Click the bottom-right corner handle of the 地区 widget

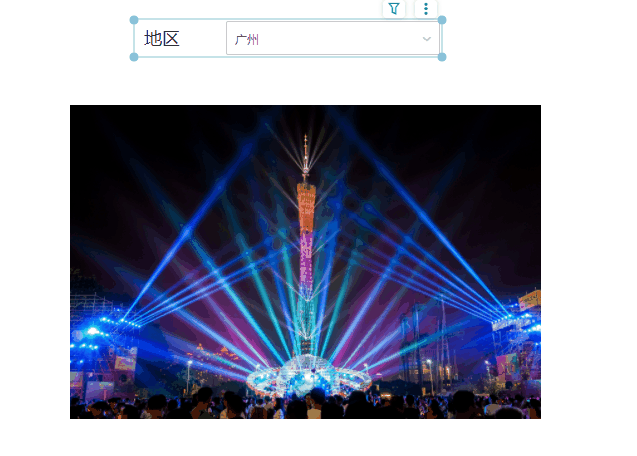(442, 57)
